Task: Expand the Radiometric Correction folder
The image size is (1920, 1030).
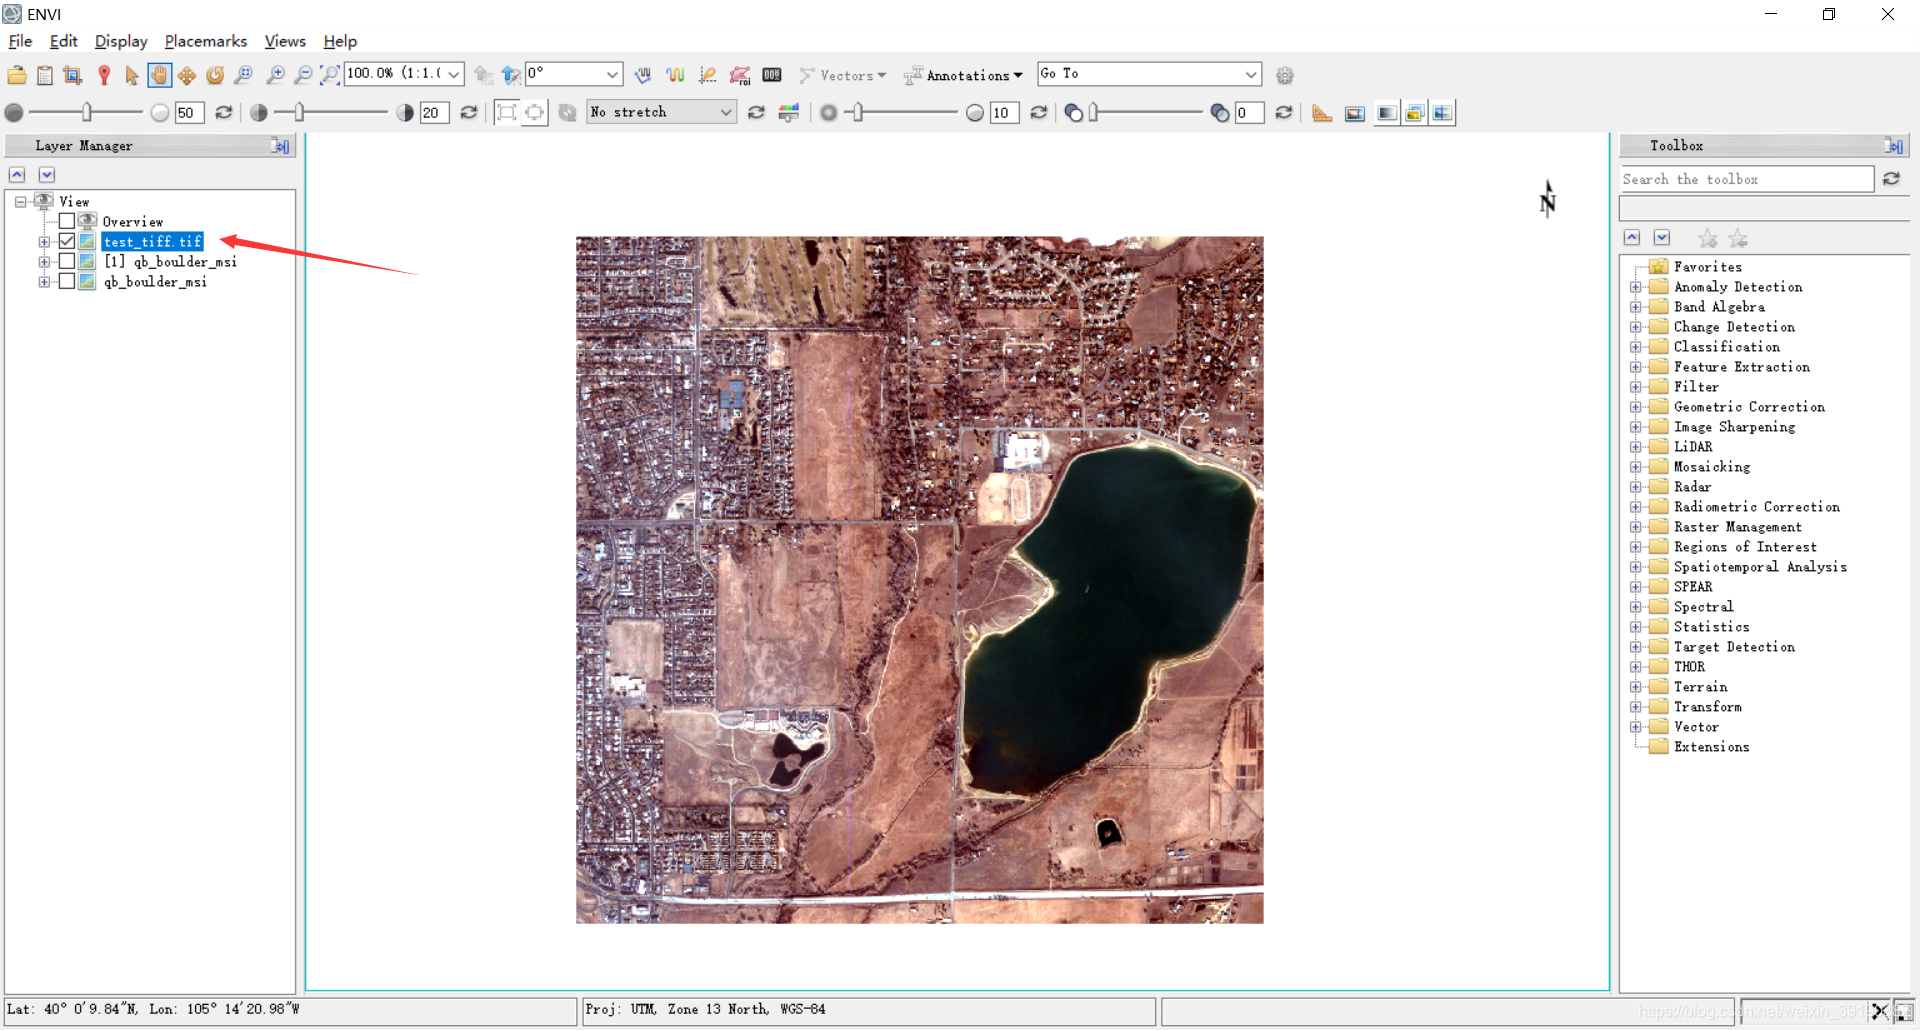Action: [x=1635, y=507]
